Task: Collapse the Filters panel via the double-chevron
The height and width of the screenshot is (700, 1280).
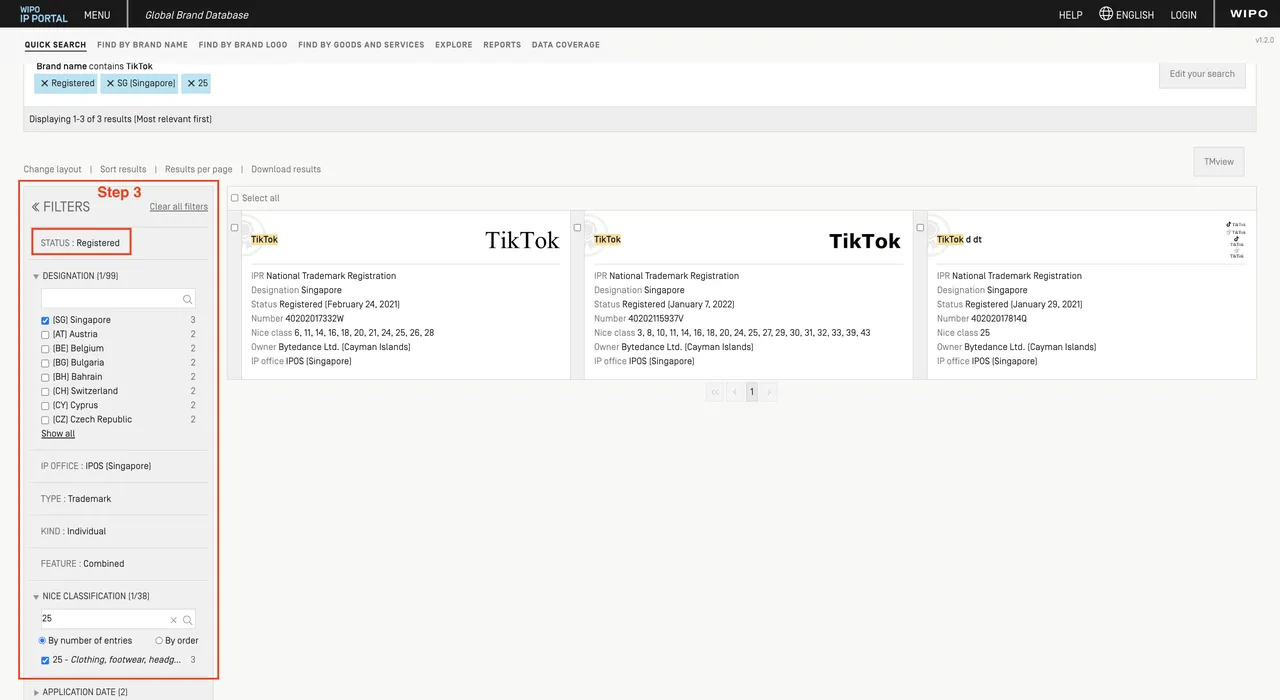Action: click(x=35, y=207)
